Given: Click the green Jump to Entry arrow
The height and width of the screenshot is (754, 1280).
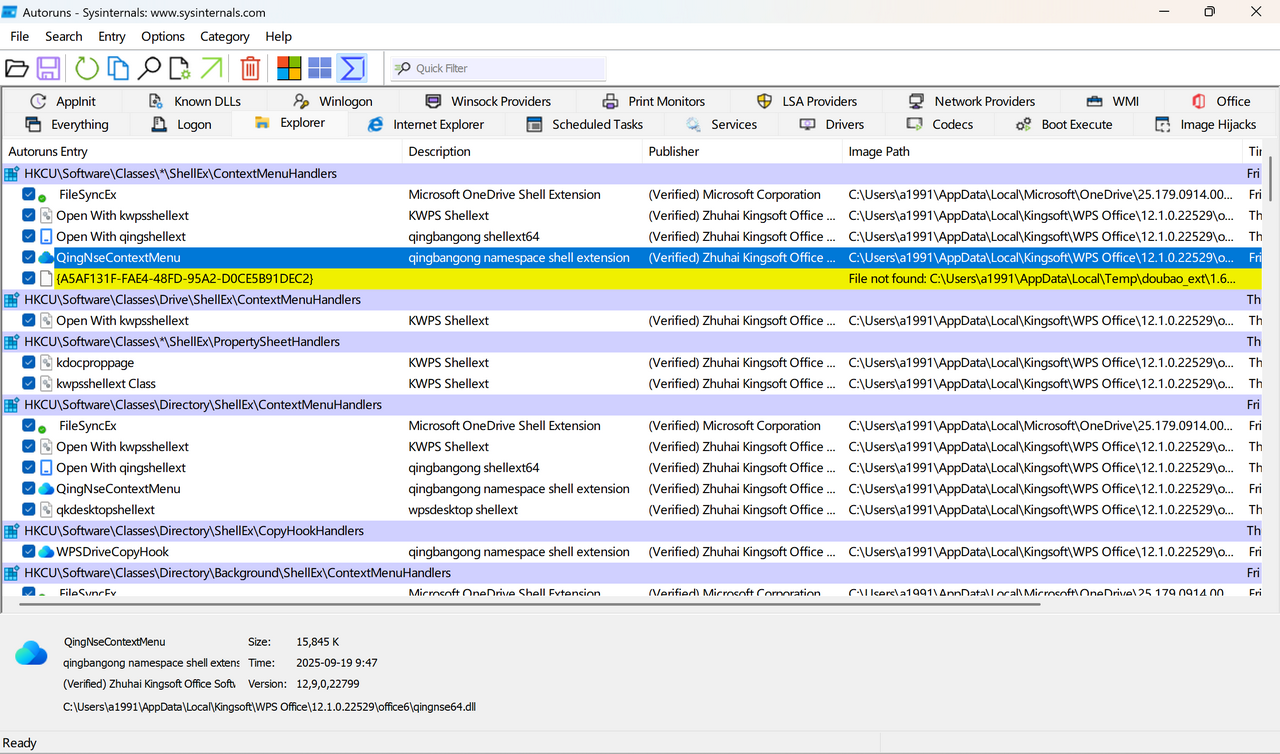Looking at the screenshot, I should (211, 68).
